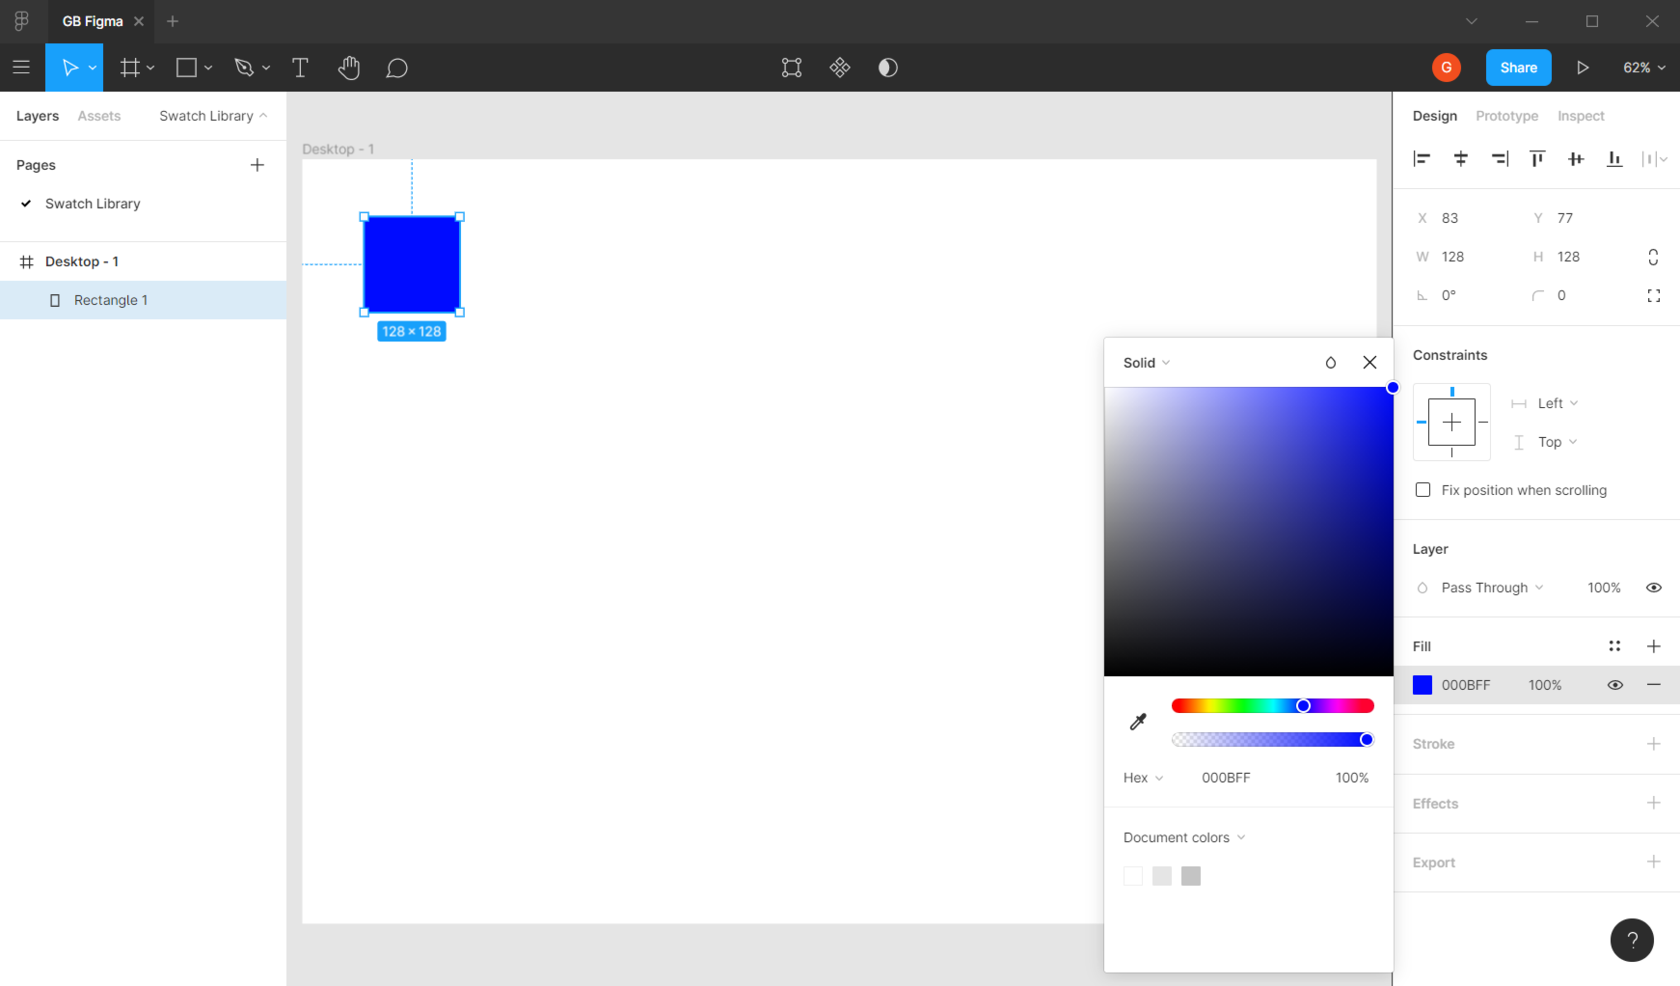Select the Rectangle shape tool
Viewport: 1680px width, 986px height.
tap(186, 67)
